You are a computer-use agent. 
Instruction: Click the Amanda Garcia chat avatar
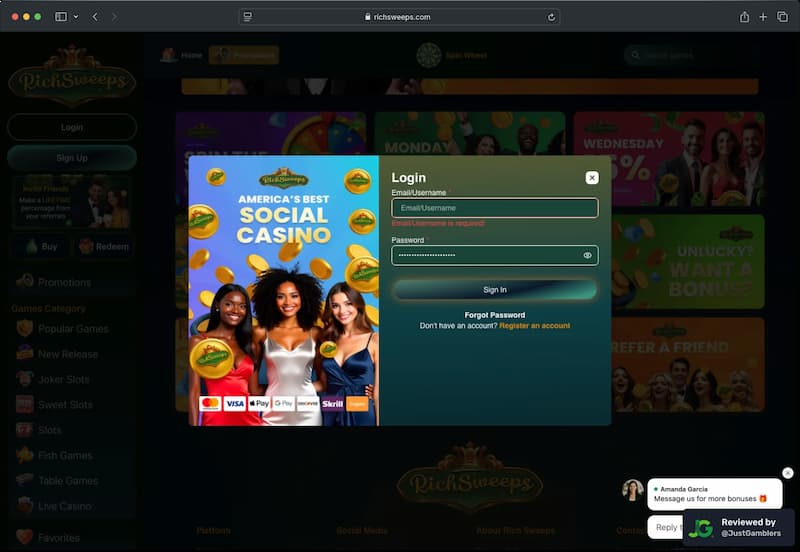pyautogui.click(x=633, y=490)
